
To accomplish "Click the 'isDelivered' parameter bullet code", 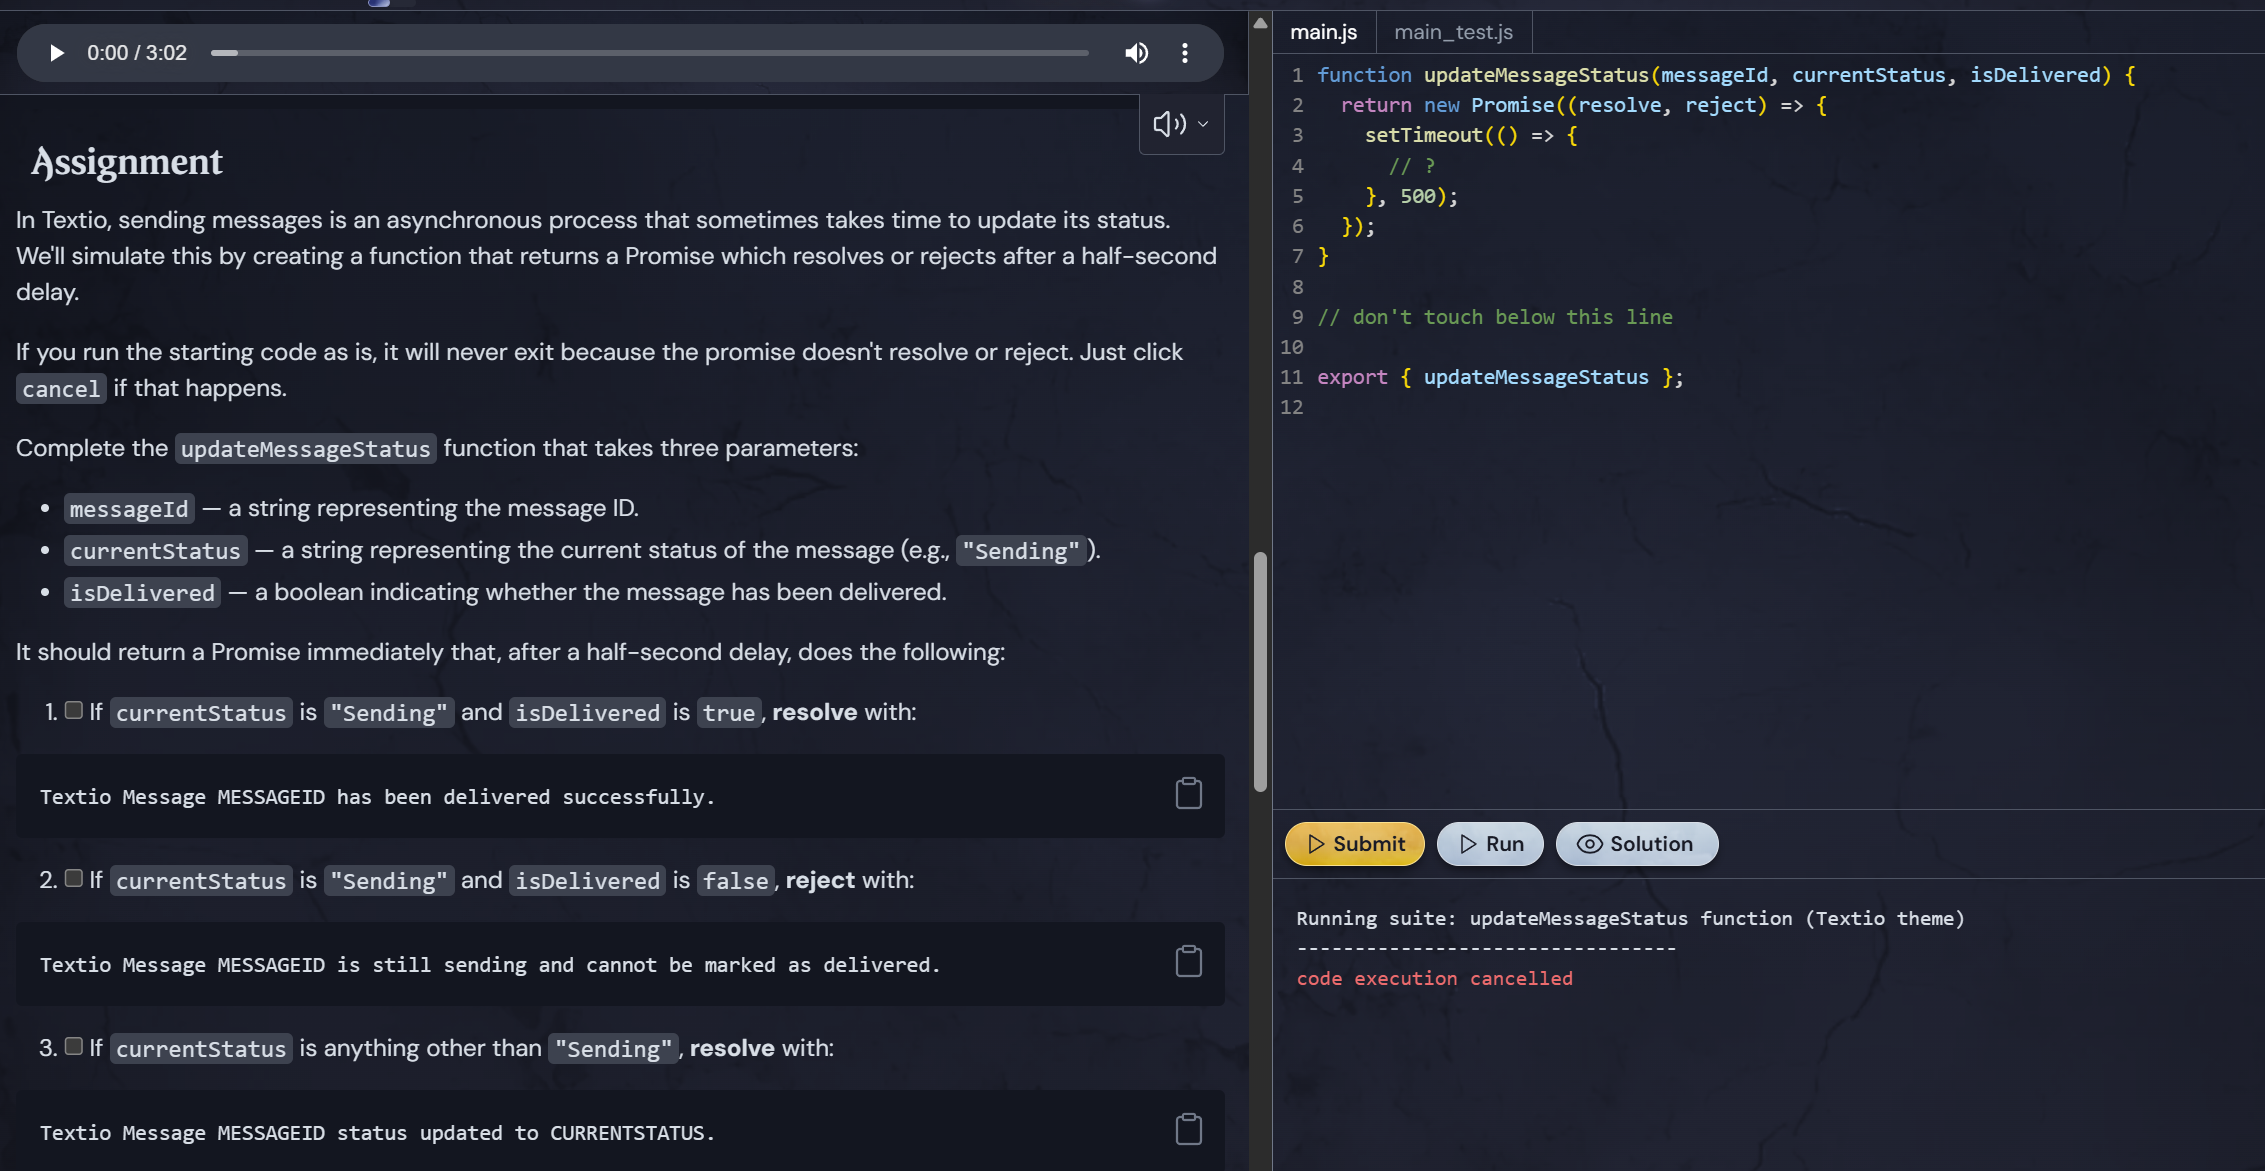I will tap(142, 593).
